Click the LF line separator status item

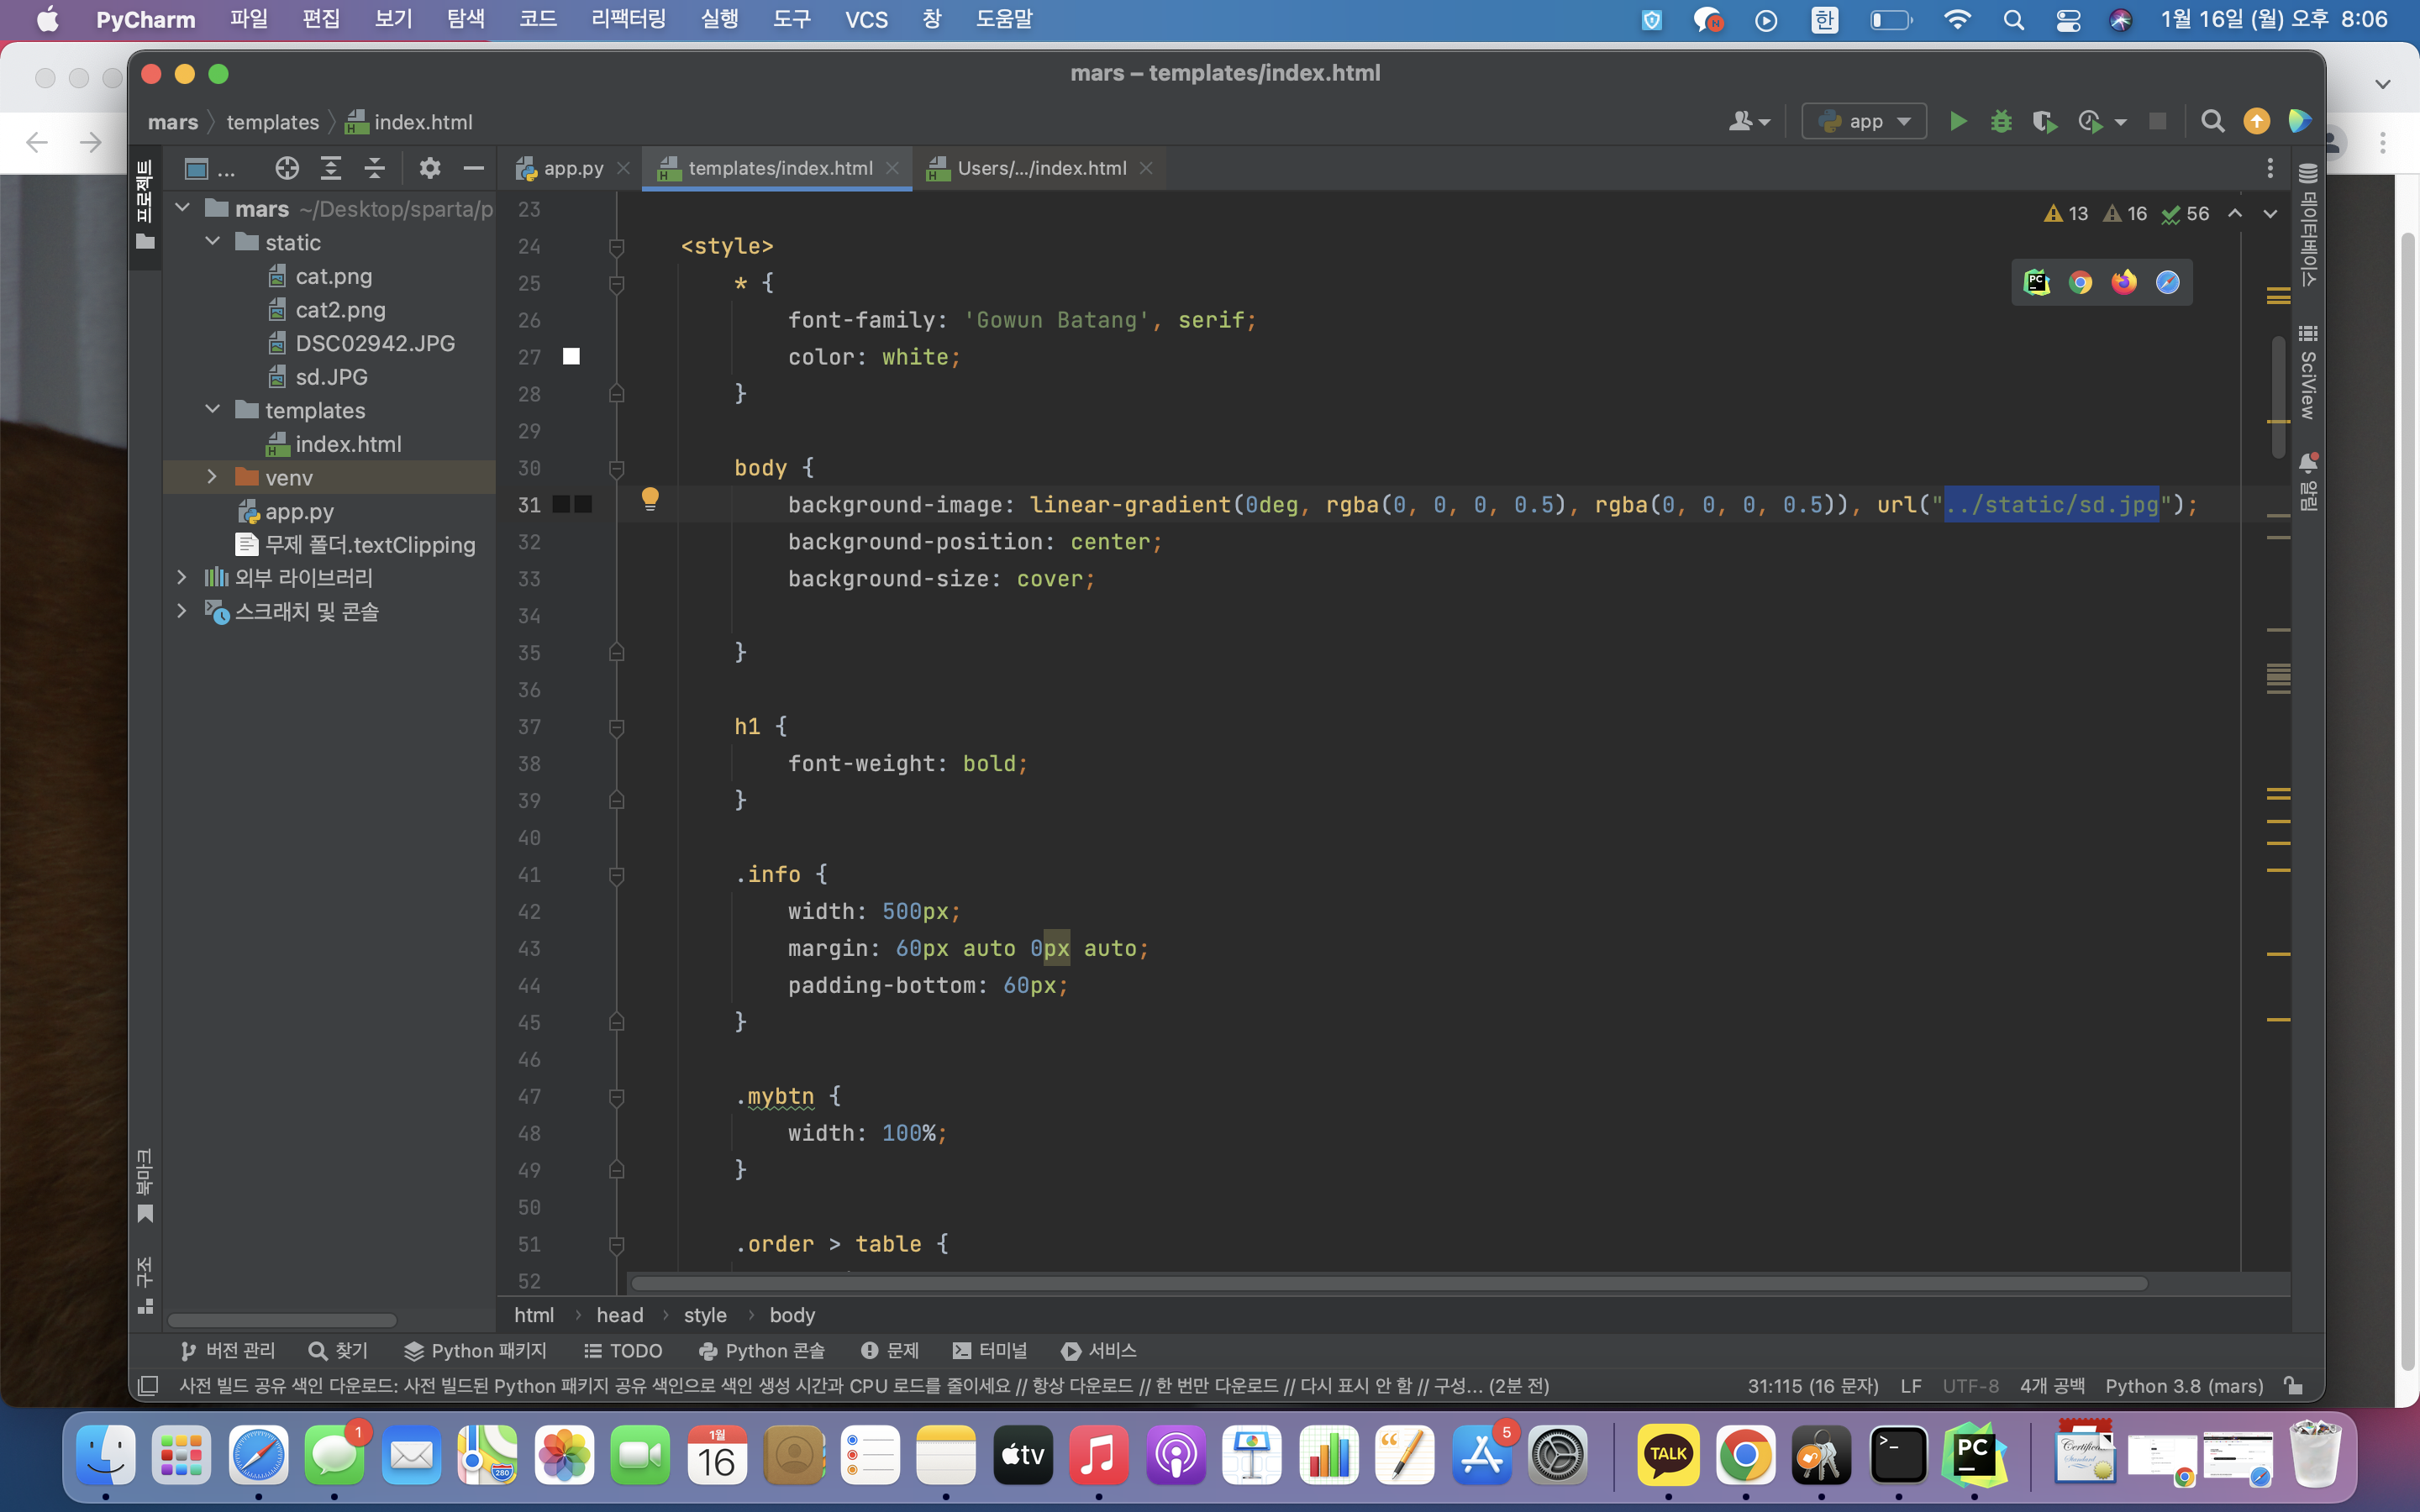pos(1911,1386)
